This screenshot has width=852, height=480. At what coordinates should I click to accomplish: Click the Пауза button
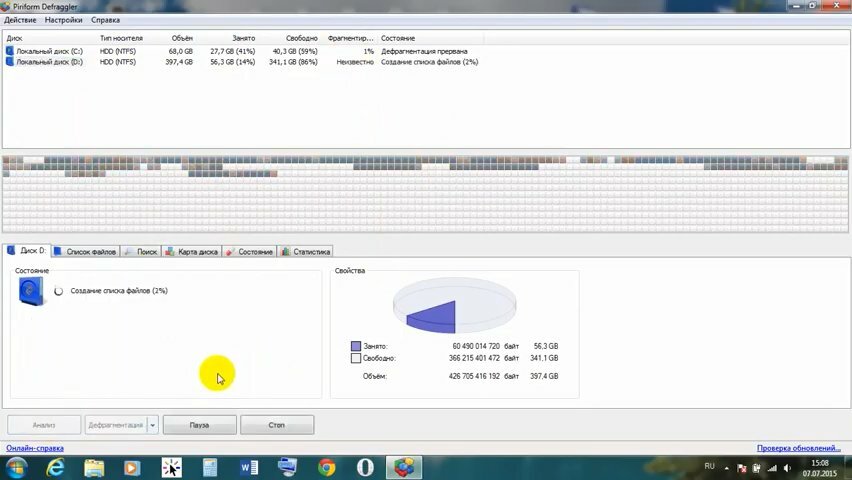coord(199,425)
